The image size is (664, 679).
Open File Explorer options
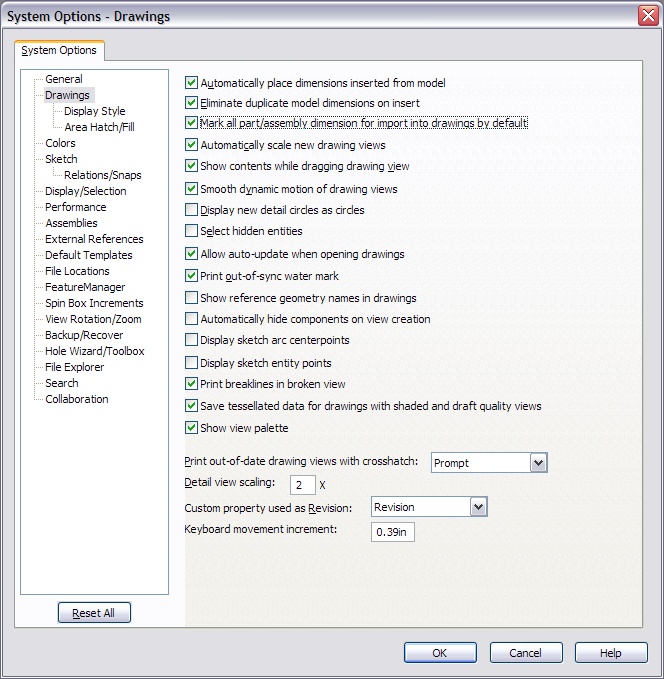coord(75,367)
